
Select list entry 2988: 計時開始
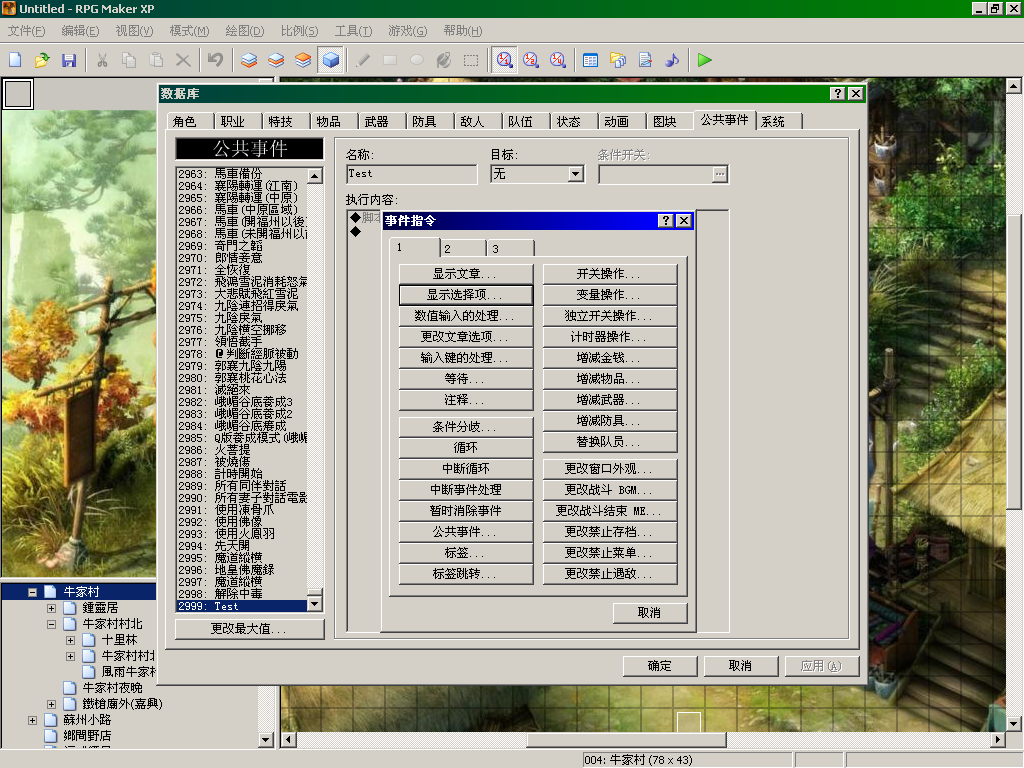242,473
